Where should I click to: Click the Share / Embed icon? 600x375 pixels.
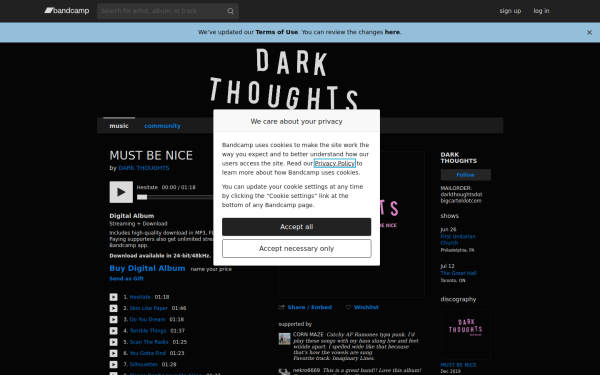[282, 307]
